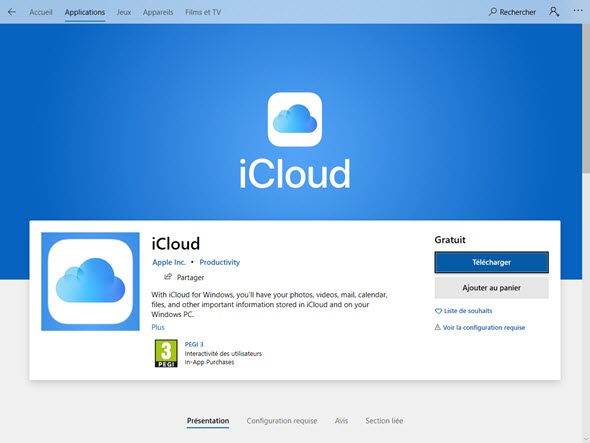Click the PEGI 3 rating badge
The width and height of the screenshot is (590, 443).
[166, 353]
